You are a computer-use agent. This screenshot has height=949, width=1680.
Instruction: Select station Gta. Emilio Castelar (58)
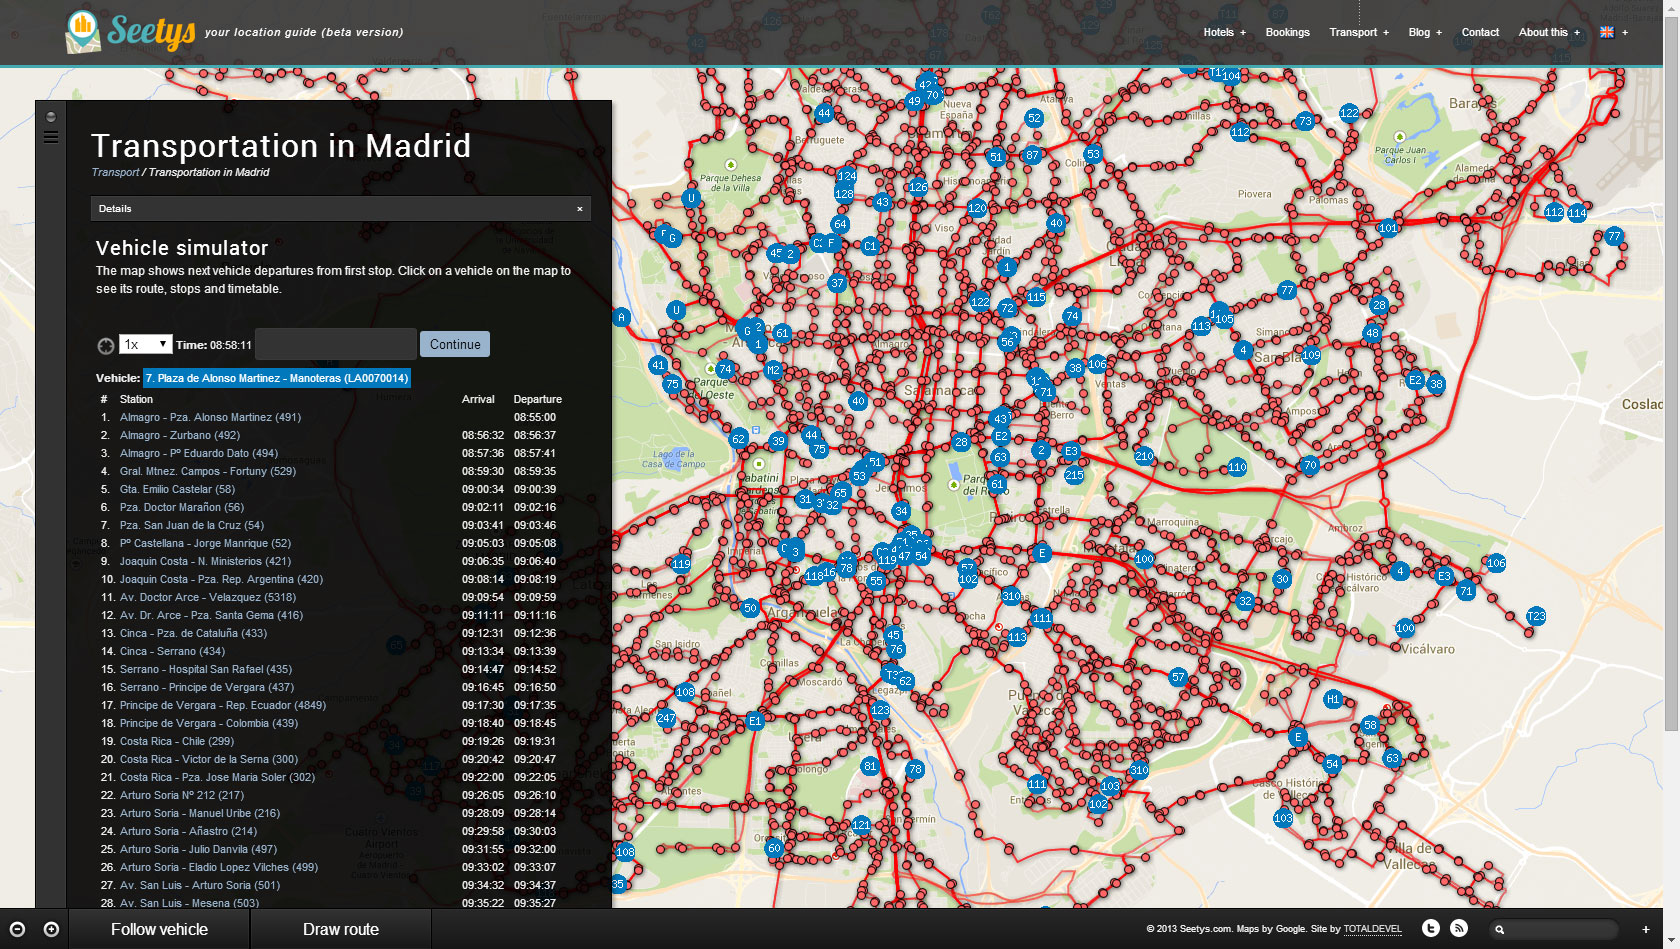[177, 489]
